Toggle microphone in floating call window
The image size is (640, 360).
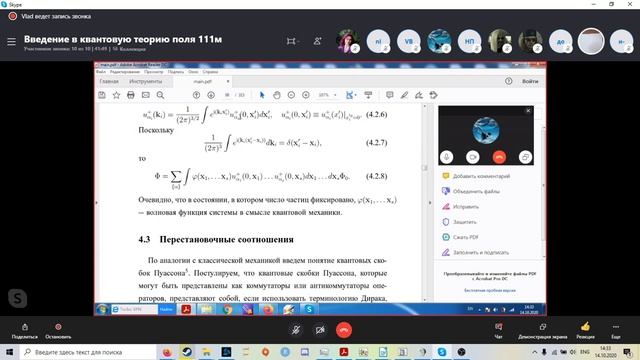[447, 157]
